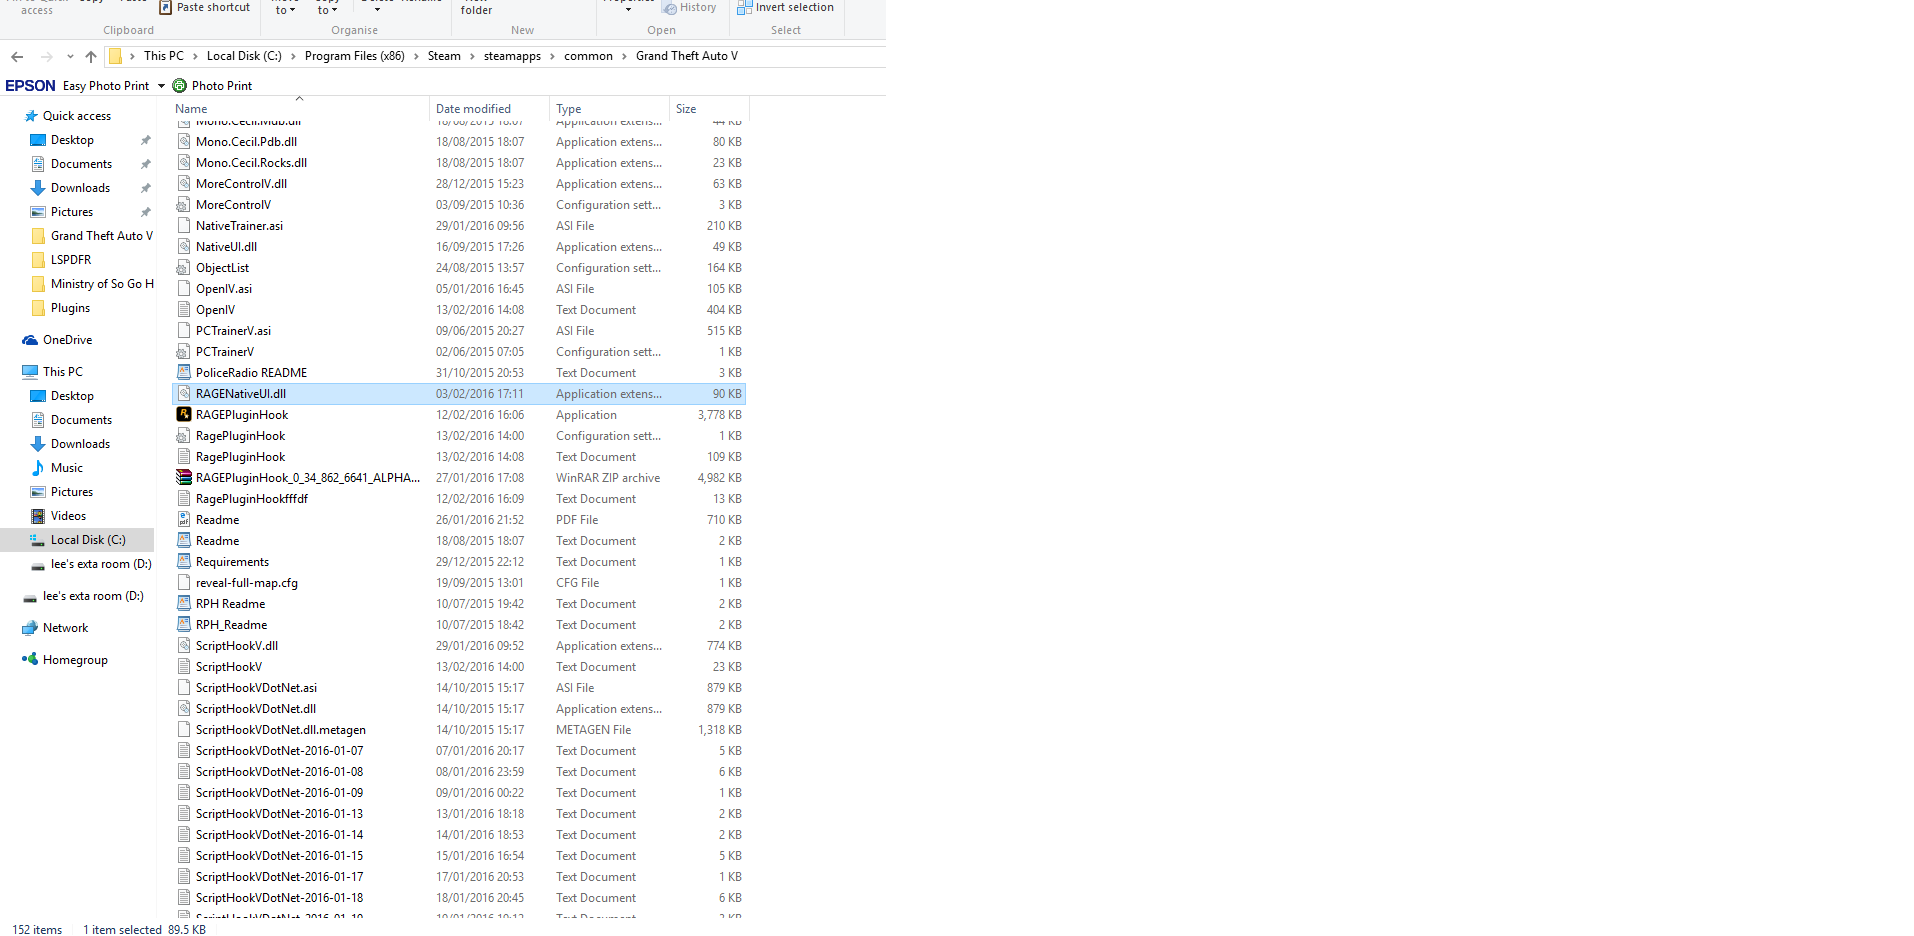Select the RPH_Readme text document
Viewport: 1914px width, 936px height.
(232, 625)
